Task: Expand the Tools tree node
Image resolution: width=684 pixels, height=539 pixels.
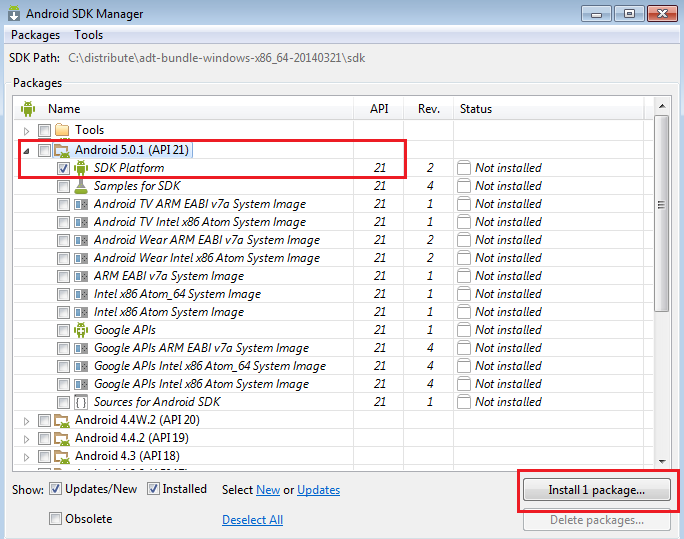Action: [x=27, y=131]
